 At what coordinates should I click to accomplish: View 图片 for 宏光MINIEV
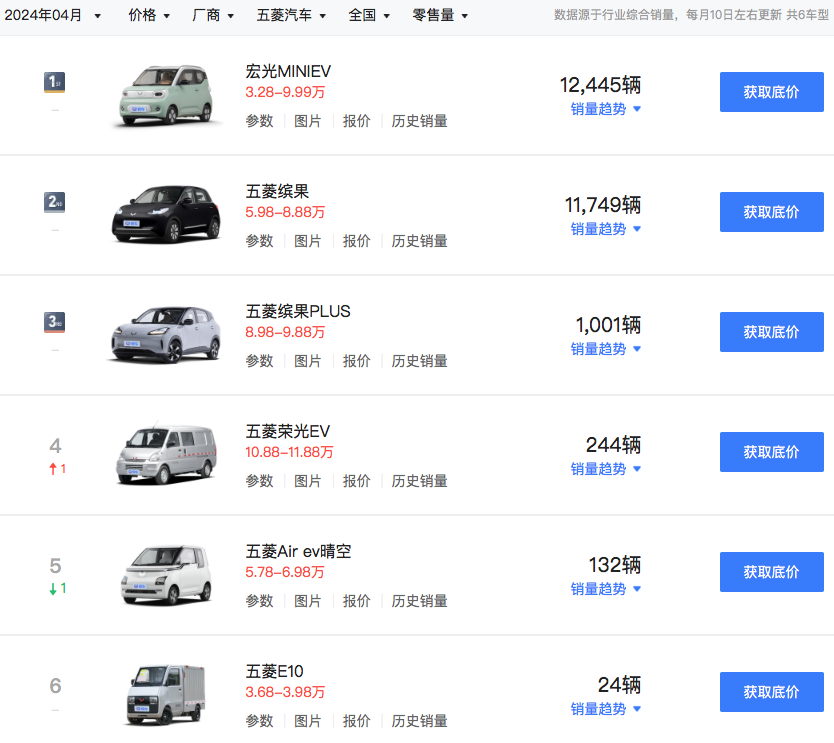308,121
